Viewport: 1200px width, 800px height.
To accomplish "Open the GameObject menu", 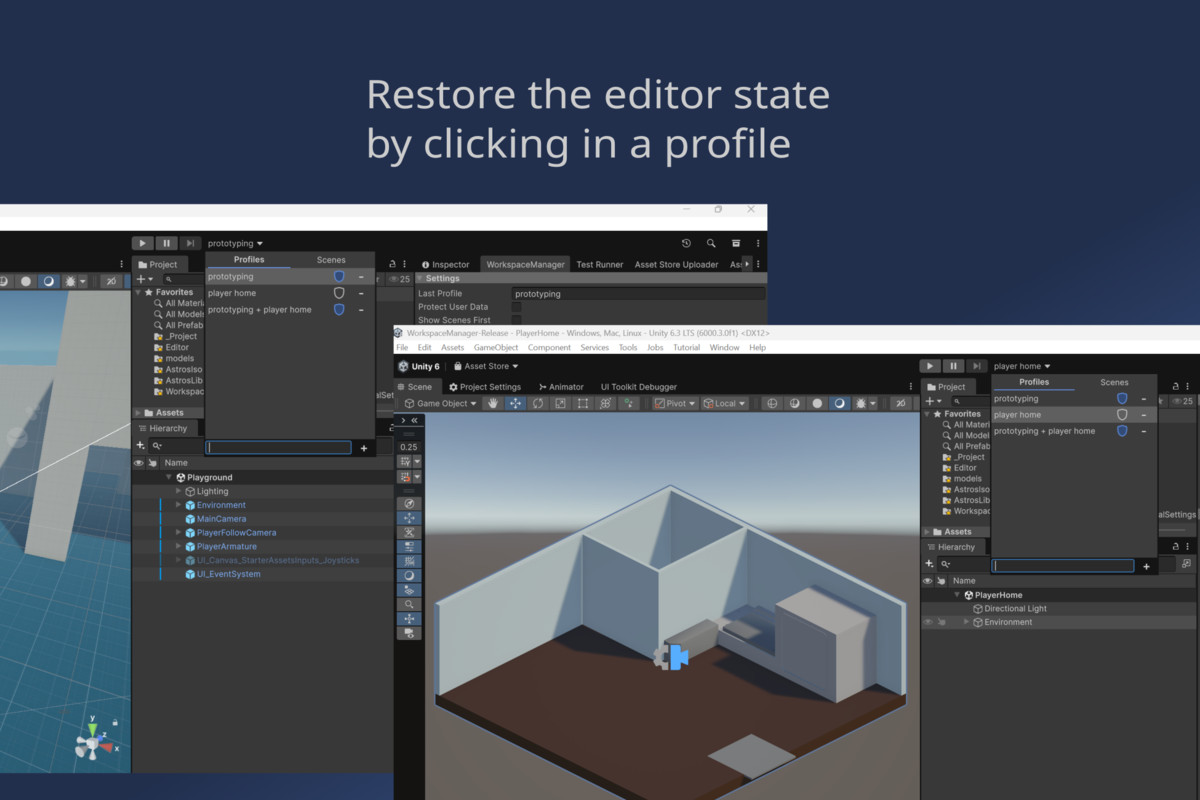I will pyautogui.click(x=496, y=347).
